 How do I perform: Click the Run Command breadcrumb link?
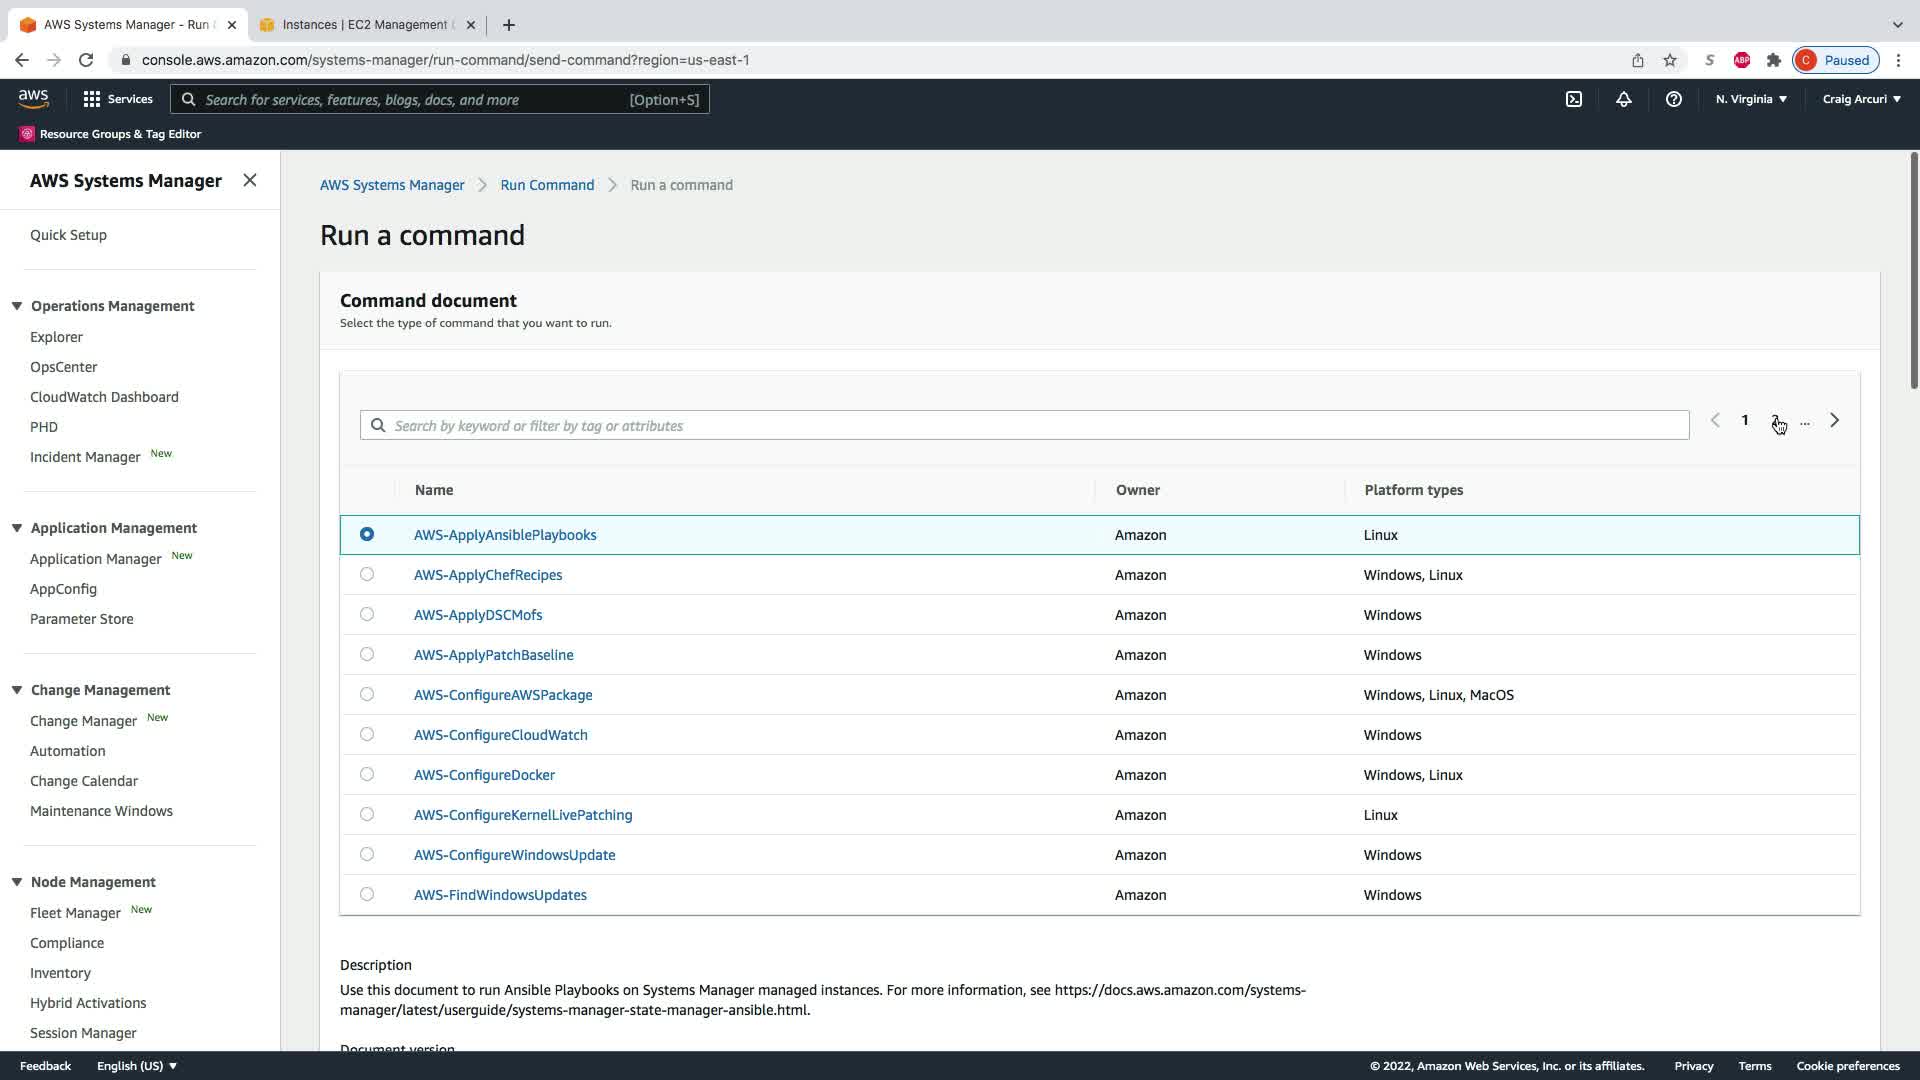click(547, 185)
